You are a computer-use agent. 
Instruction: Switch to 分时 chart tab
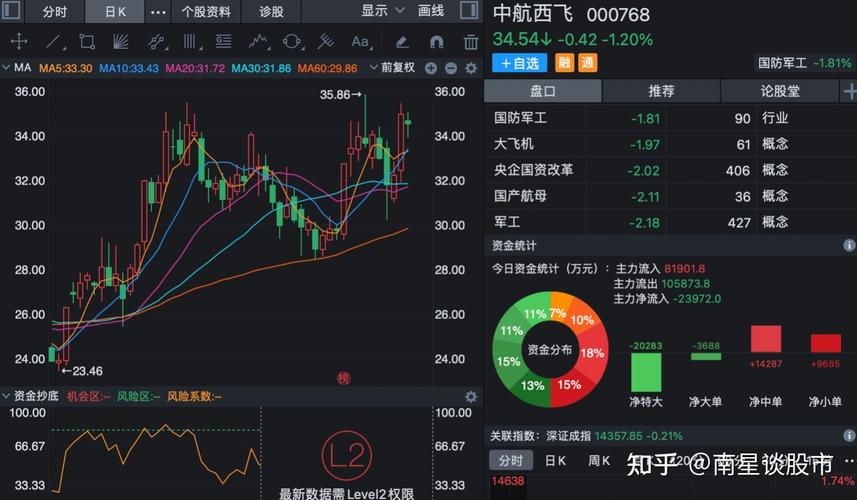55,11
